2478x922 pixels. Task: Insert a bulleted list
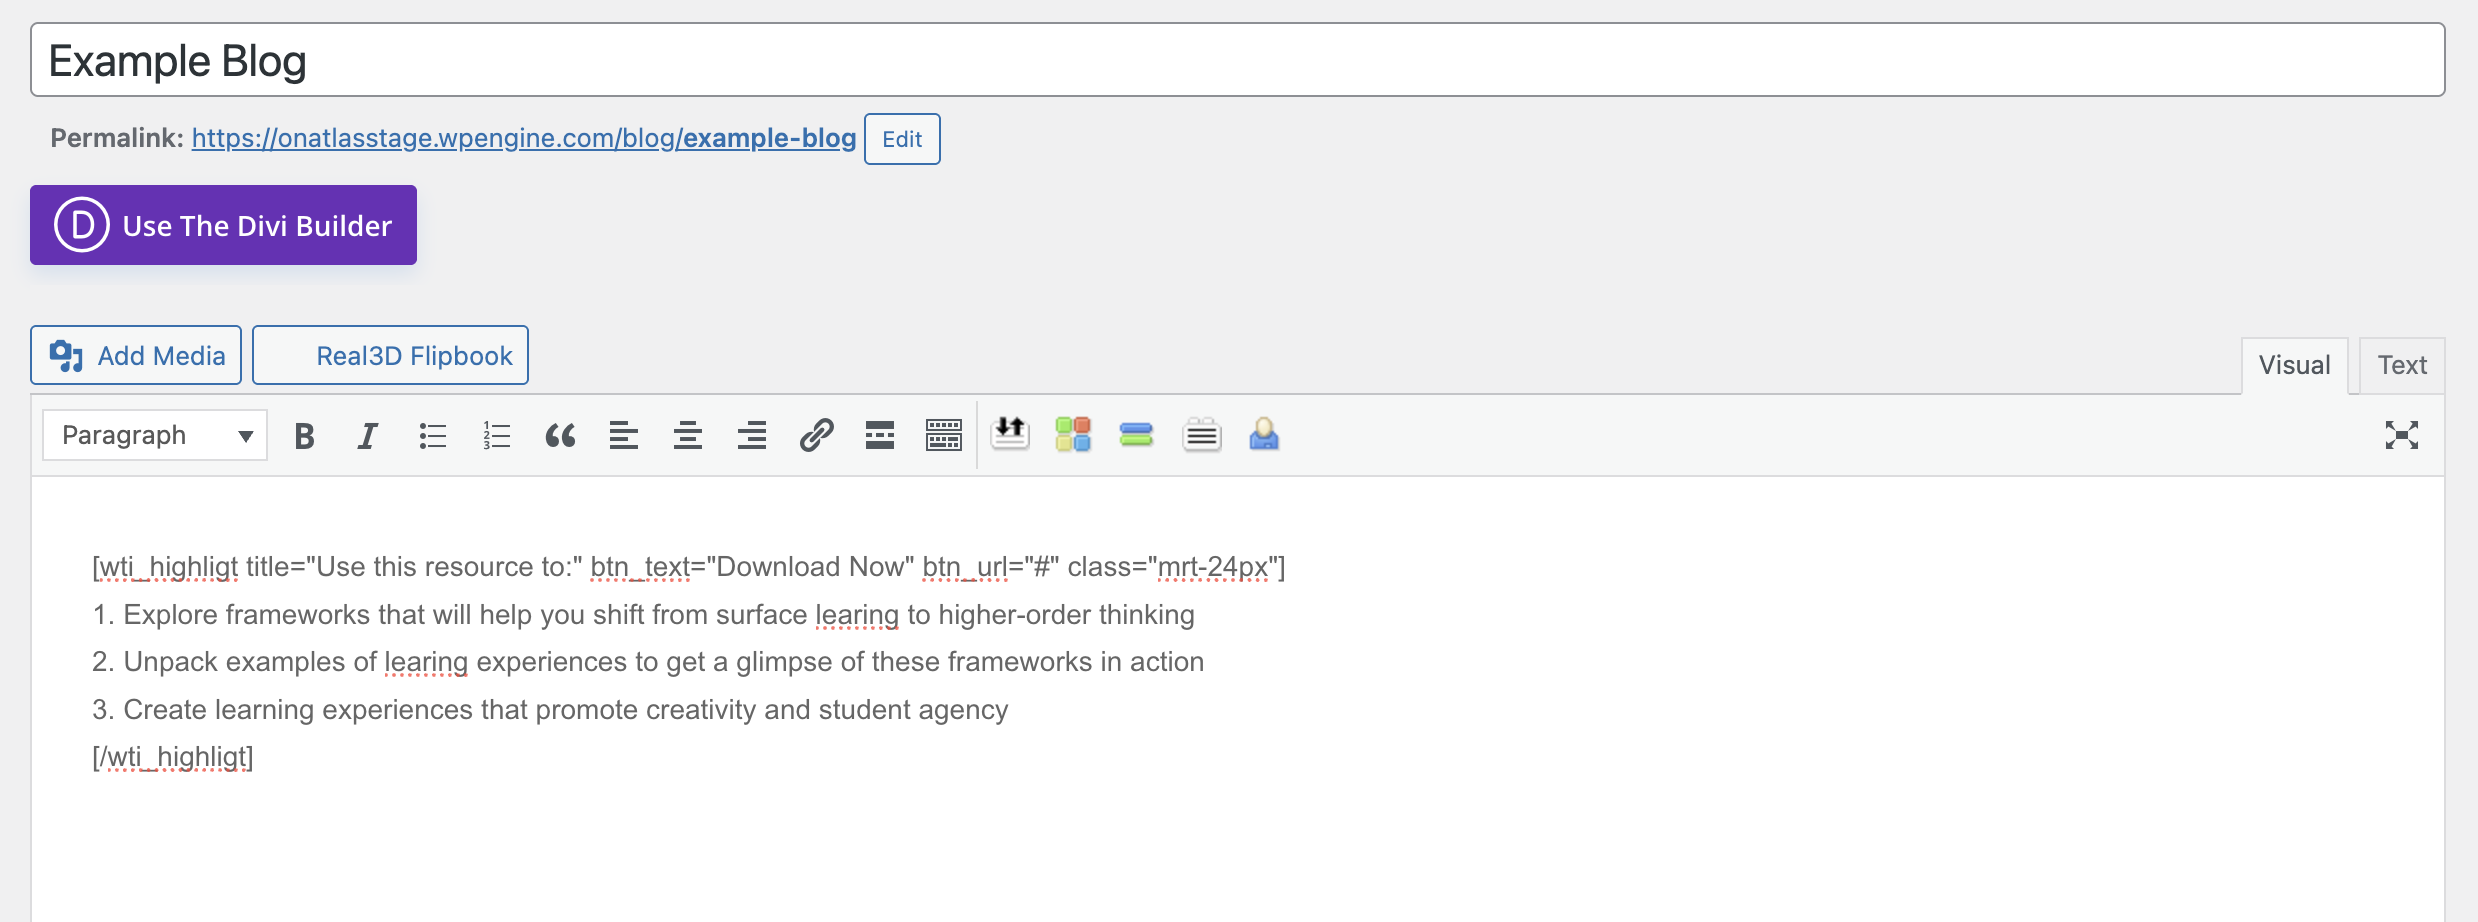(433, 436)
